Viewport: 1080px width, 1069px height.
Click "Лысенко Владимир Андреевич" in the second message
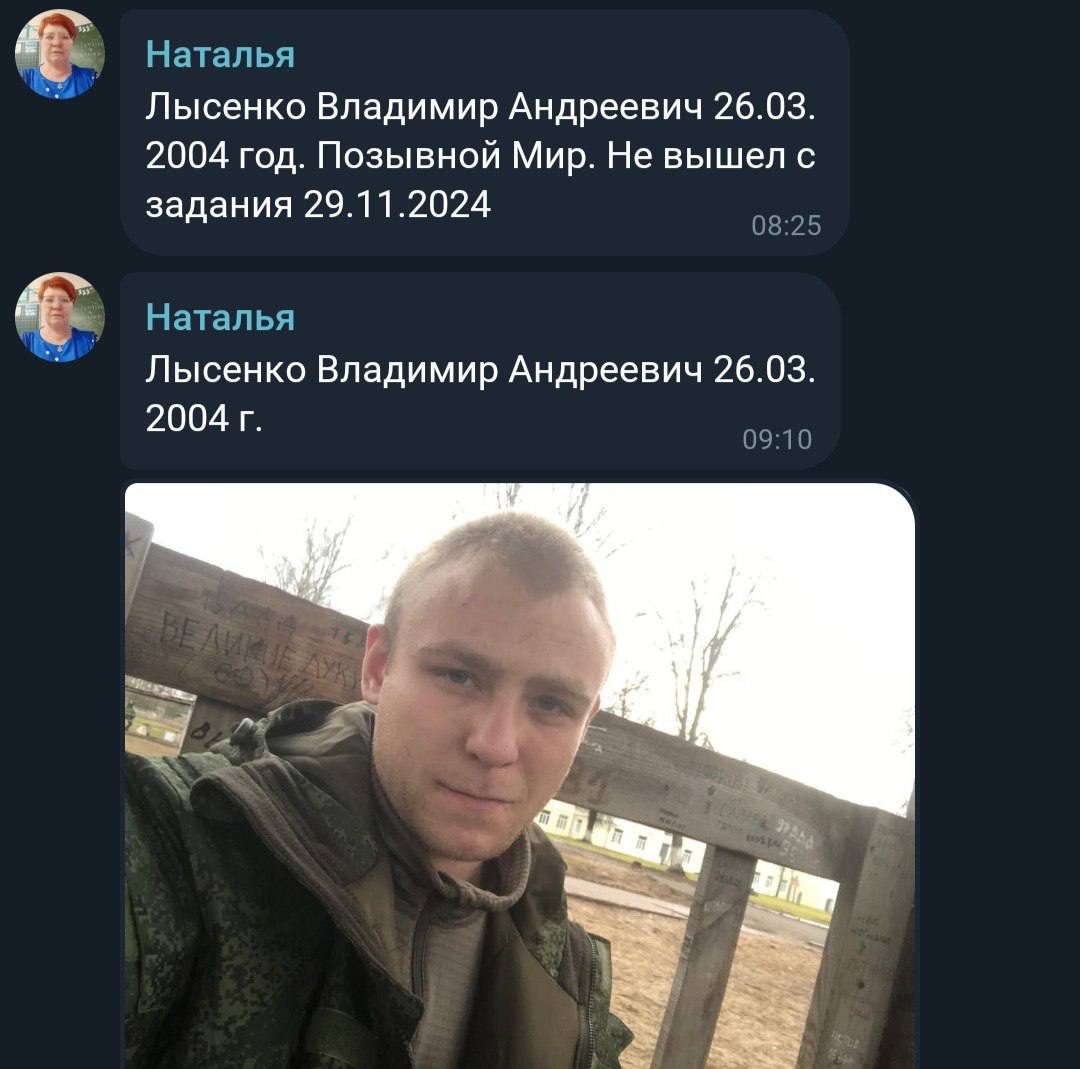point(424,371)
